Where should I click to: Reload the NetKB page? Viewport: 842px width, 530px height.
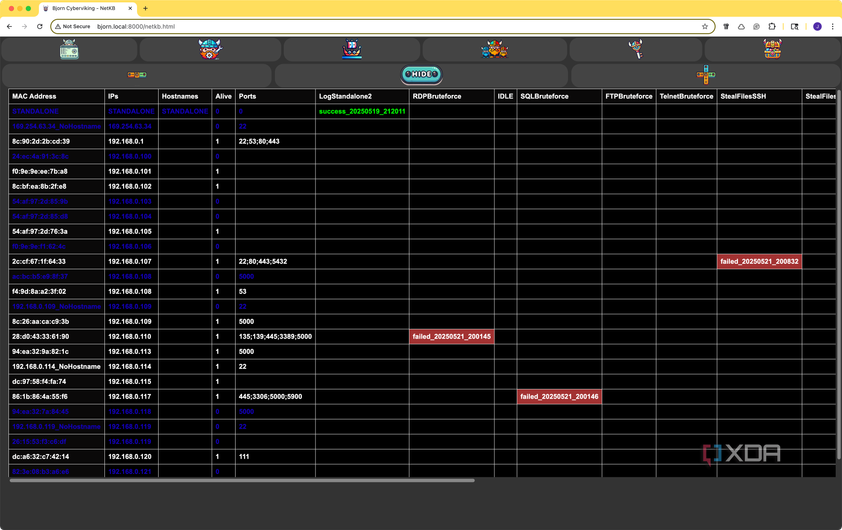(39, 26)
